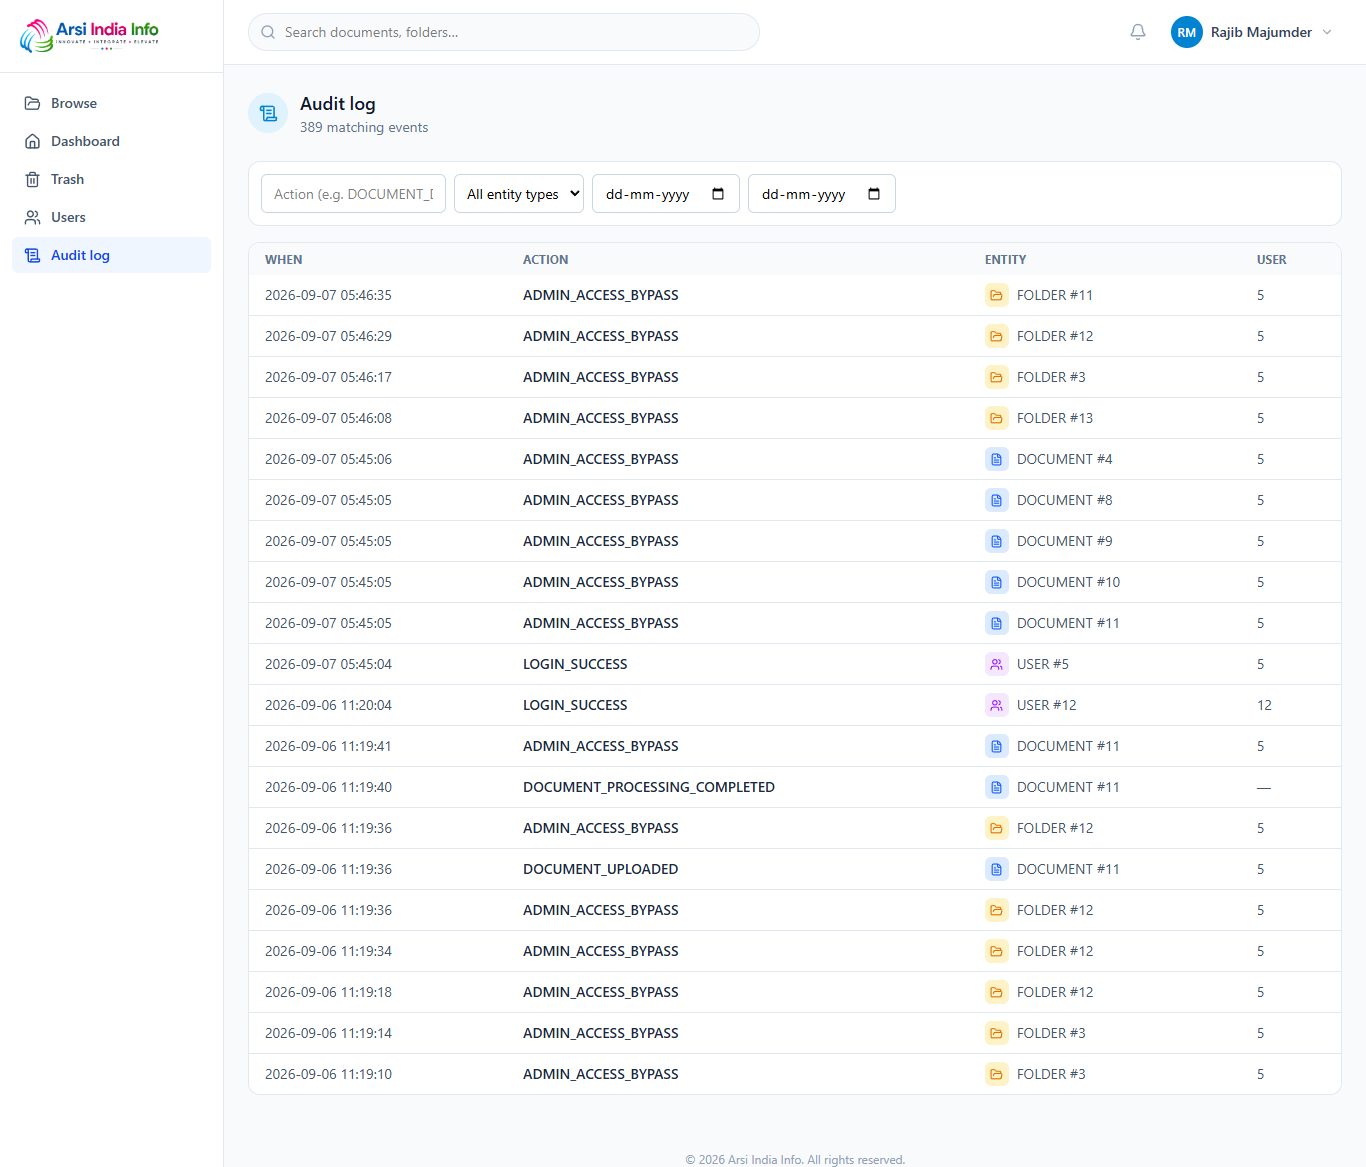1366x1167 pixels.
Task: Open calendar picker of first date field
Action: (x=718, y=194)
